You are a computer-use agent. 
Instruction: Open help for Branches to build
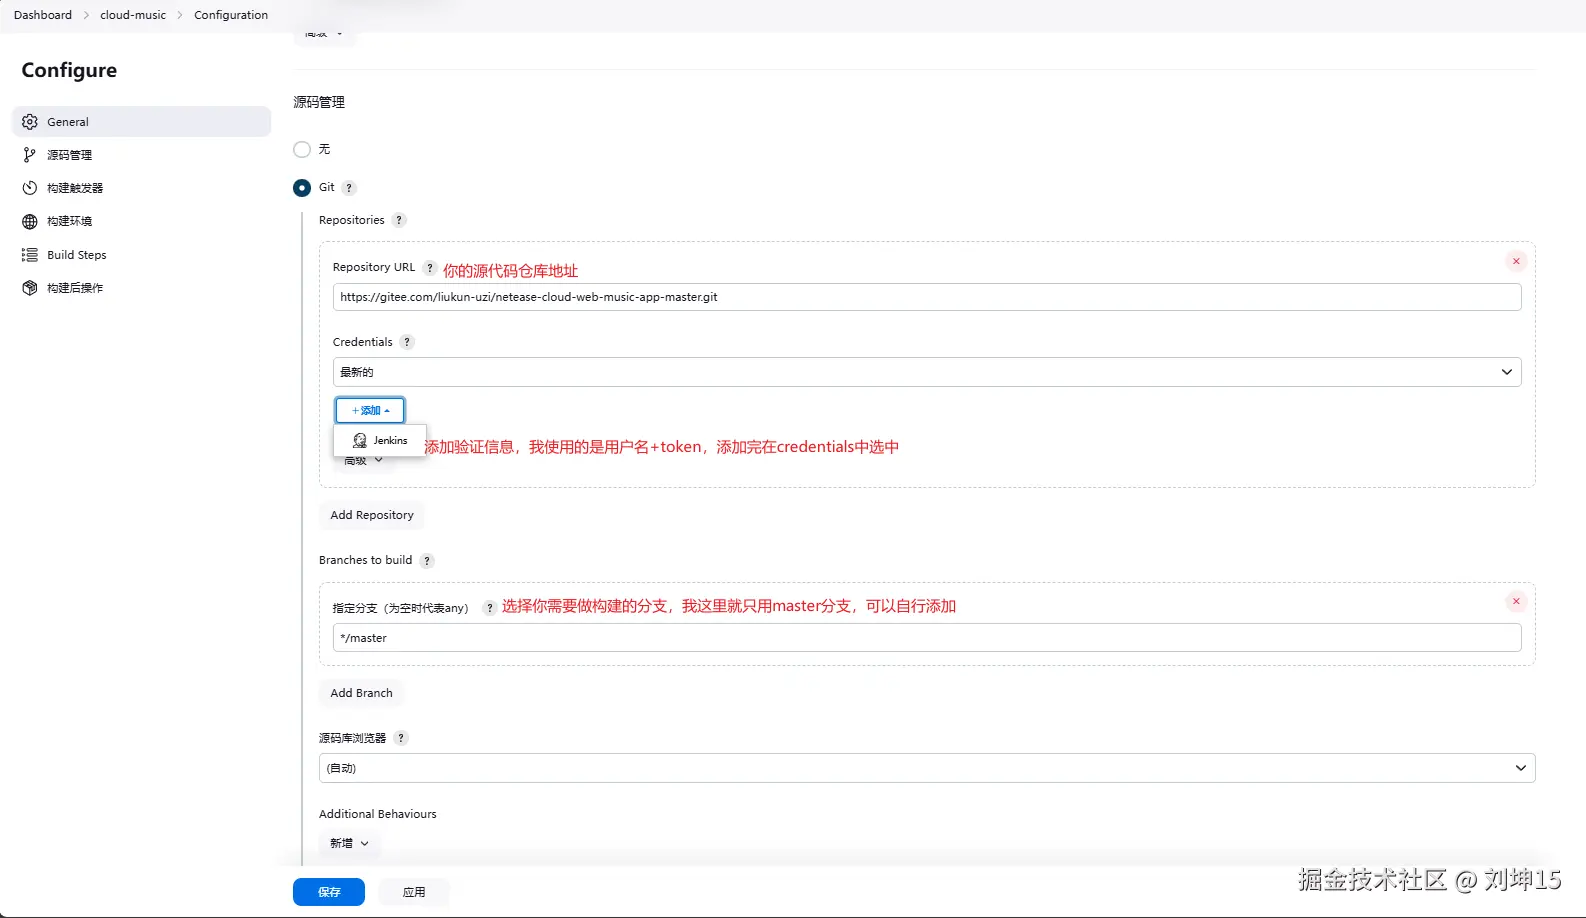pyautogui.click(x=427, y=561)
